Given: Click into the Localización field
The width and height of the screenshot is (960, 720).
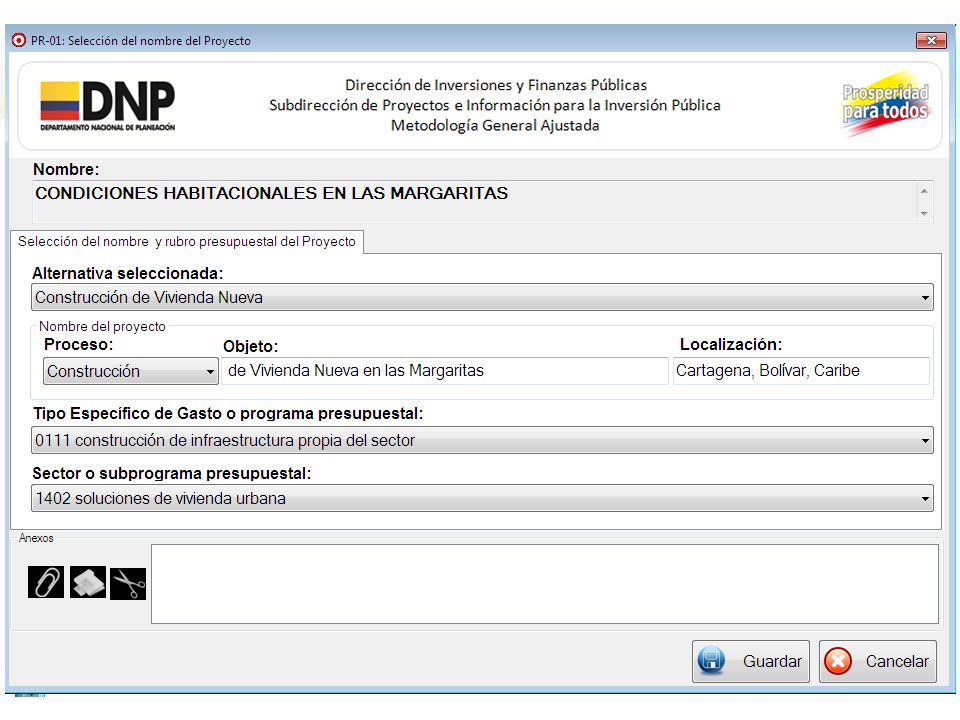Looking at the screenshot, I should 801,371.
